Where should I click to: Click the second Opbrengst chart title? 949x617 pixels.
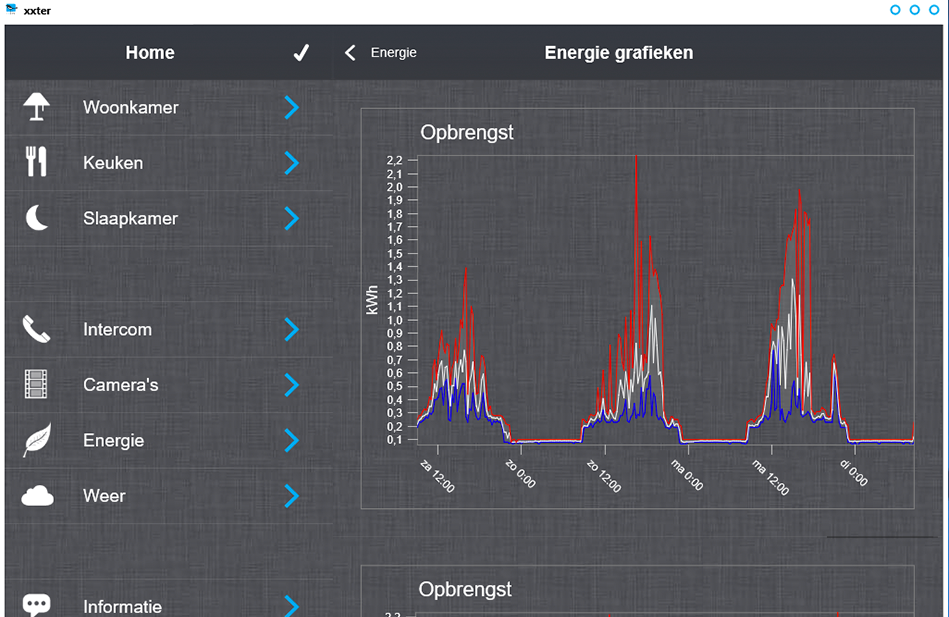pos(465,589)
